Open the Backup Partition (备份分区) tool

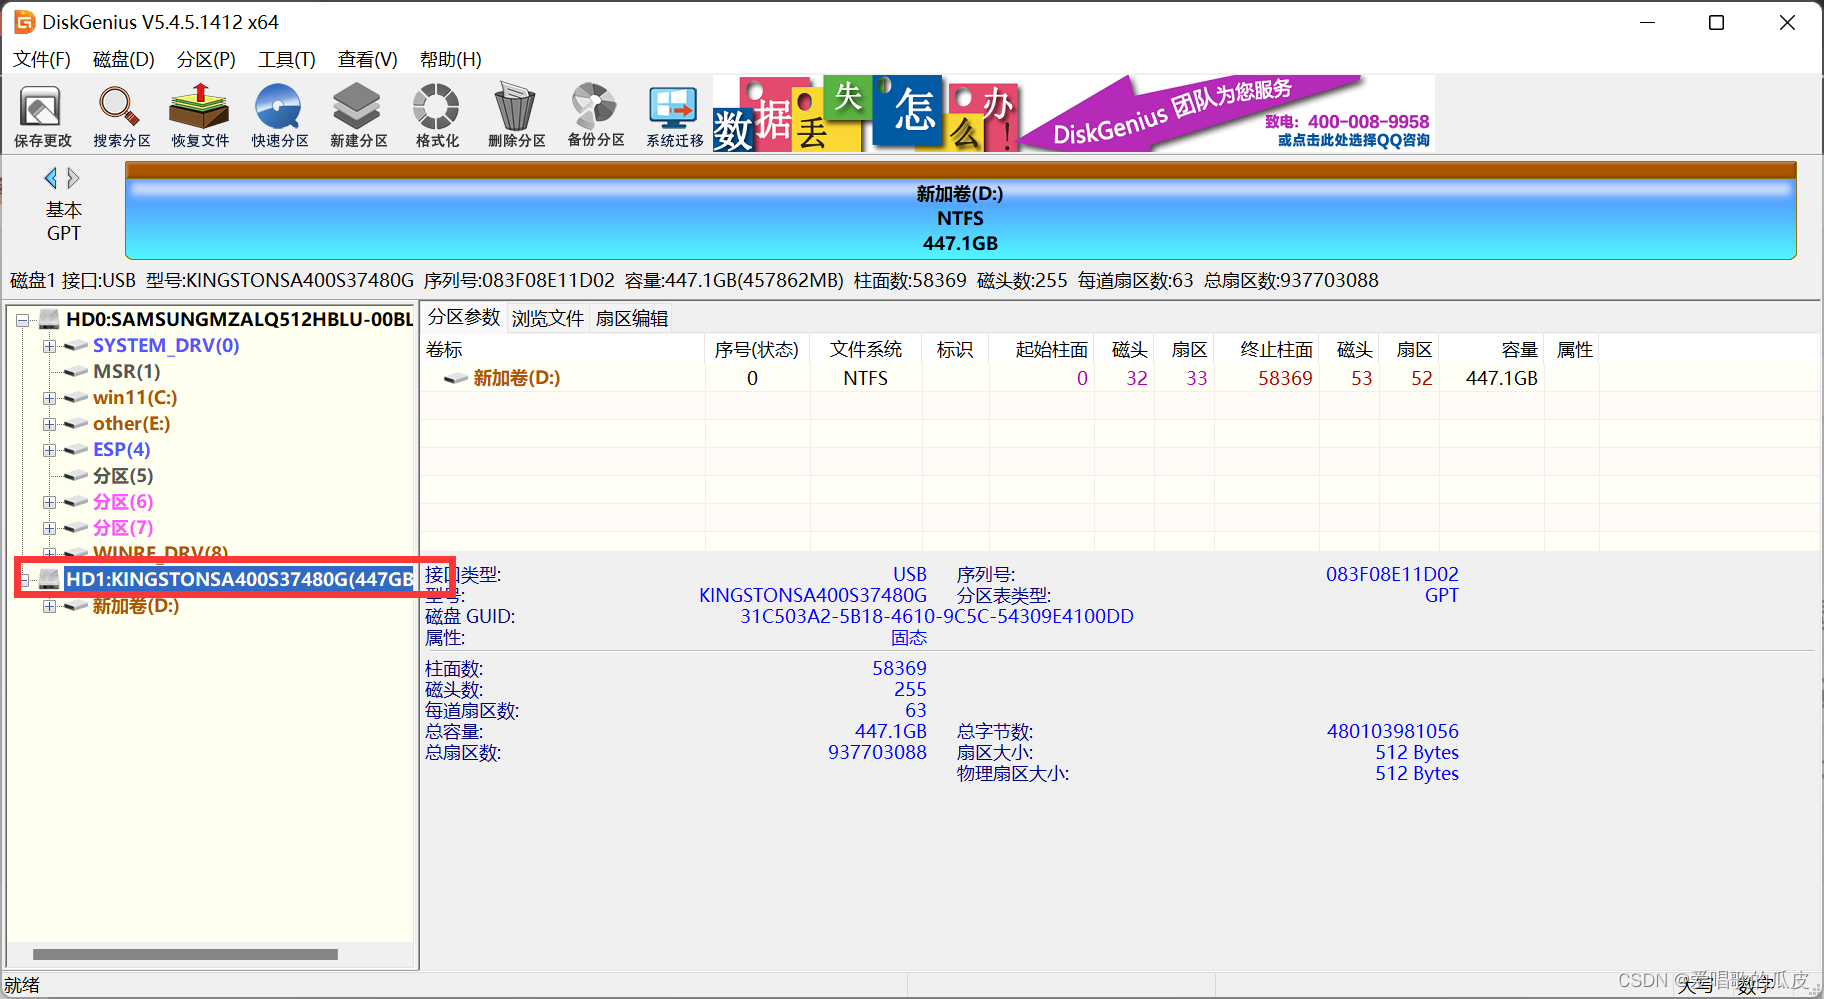595,115
